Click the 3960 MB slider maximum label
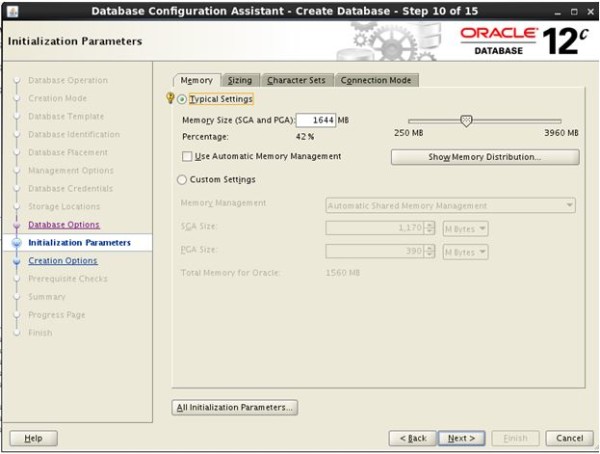This screenshot has width=600, height=454. 561,133
